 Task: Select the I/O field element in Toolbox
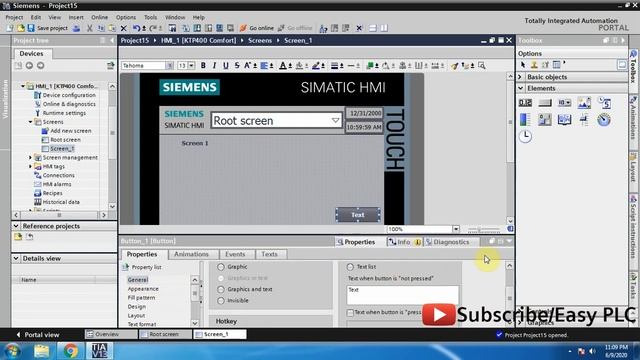(x=525, y=102)
